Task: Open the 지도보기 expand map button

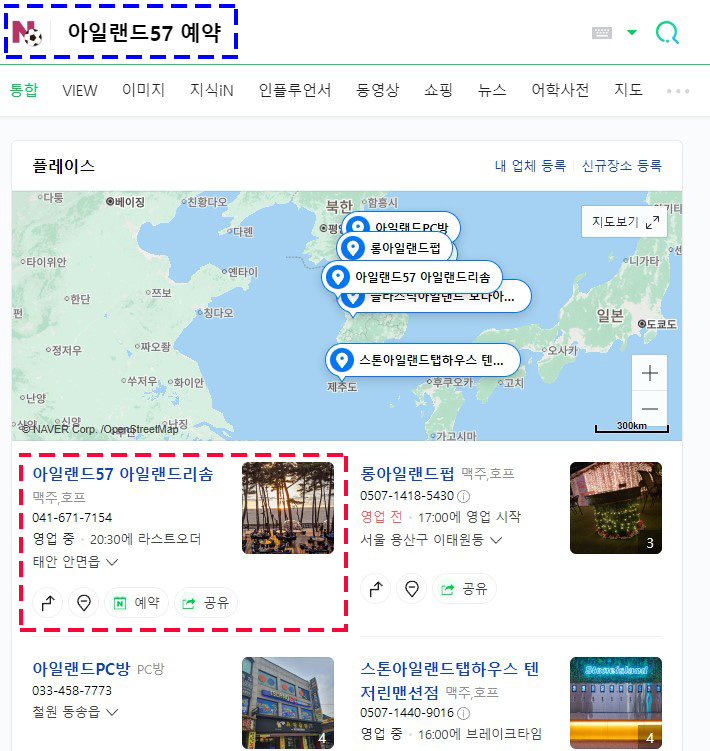Action: click(x=624, y=222)
